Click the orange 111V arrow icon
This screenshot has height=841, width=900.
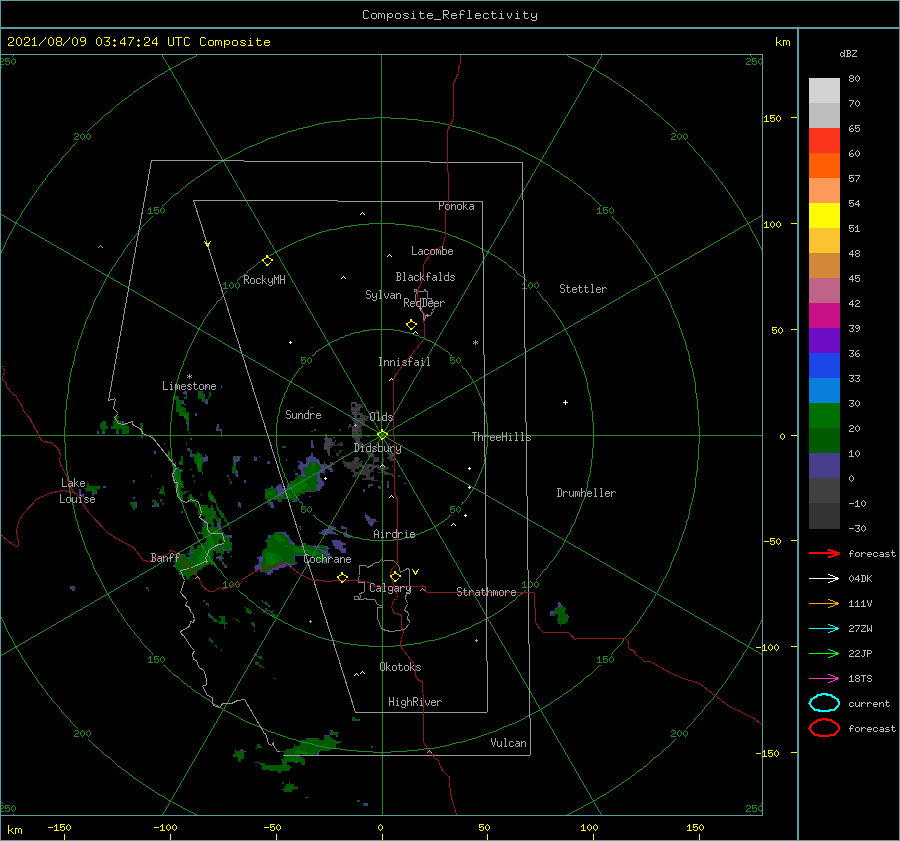pos(824,603)
